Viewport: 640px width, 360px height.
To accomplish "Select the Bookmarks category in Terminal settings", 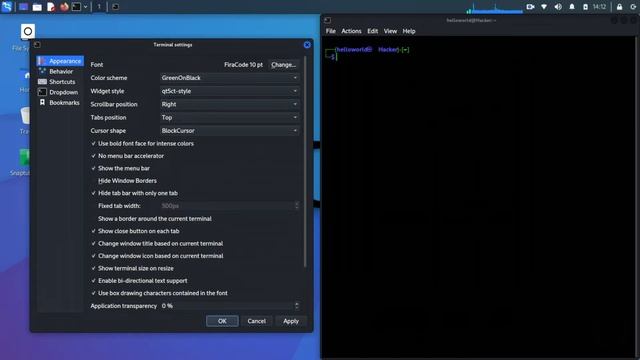I will pyautogui.click(x=60, y=102).
